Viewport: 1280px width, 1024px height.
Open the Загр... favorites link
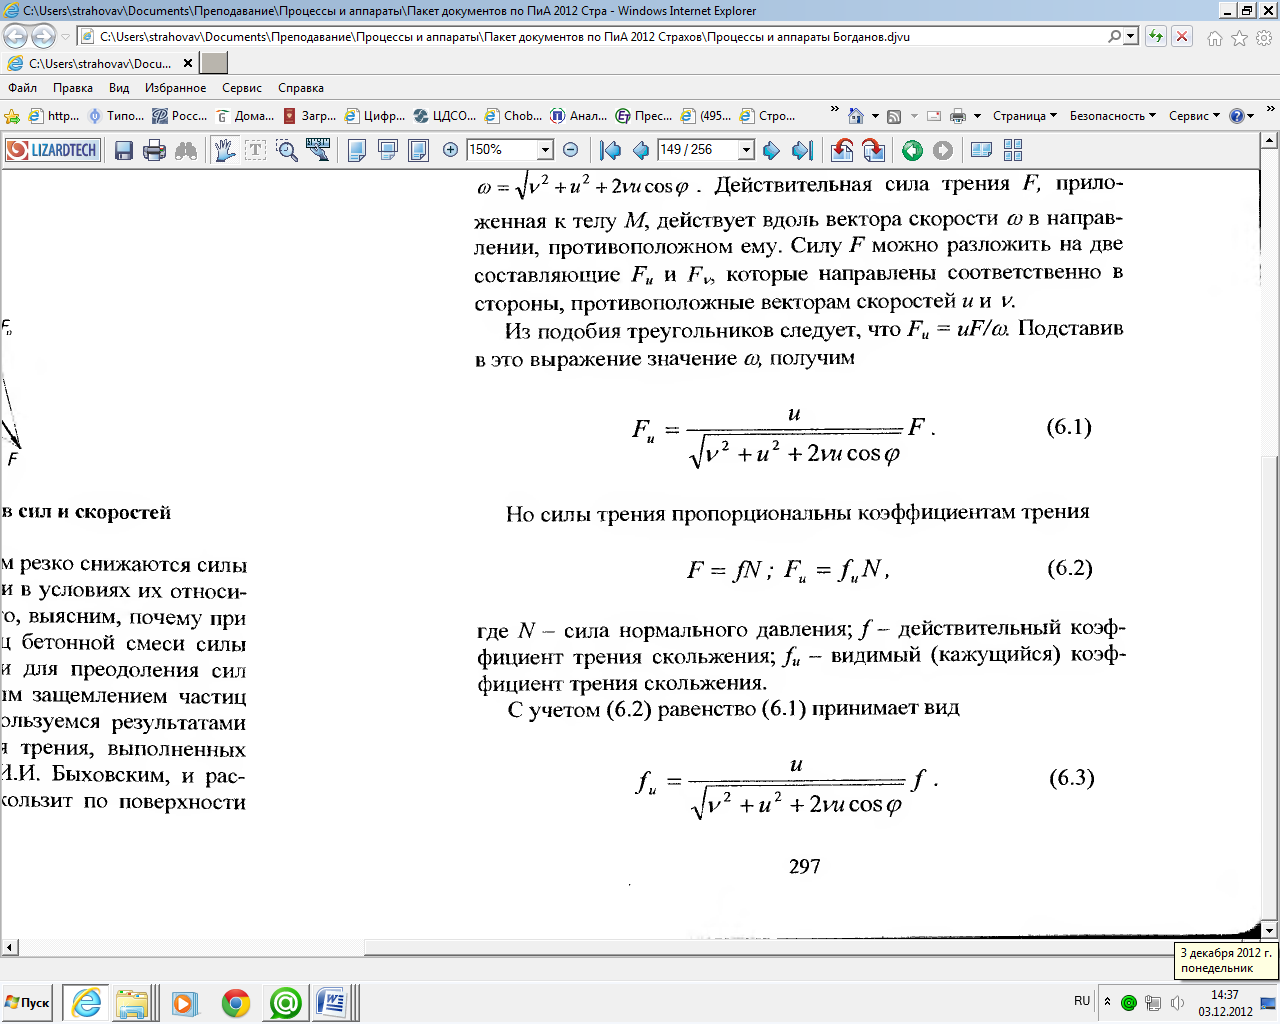click(310, 116)
